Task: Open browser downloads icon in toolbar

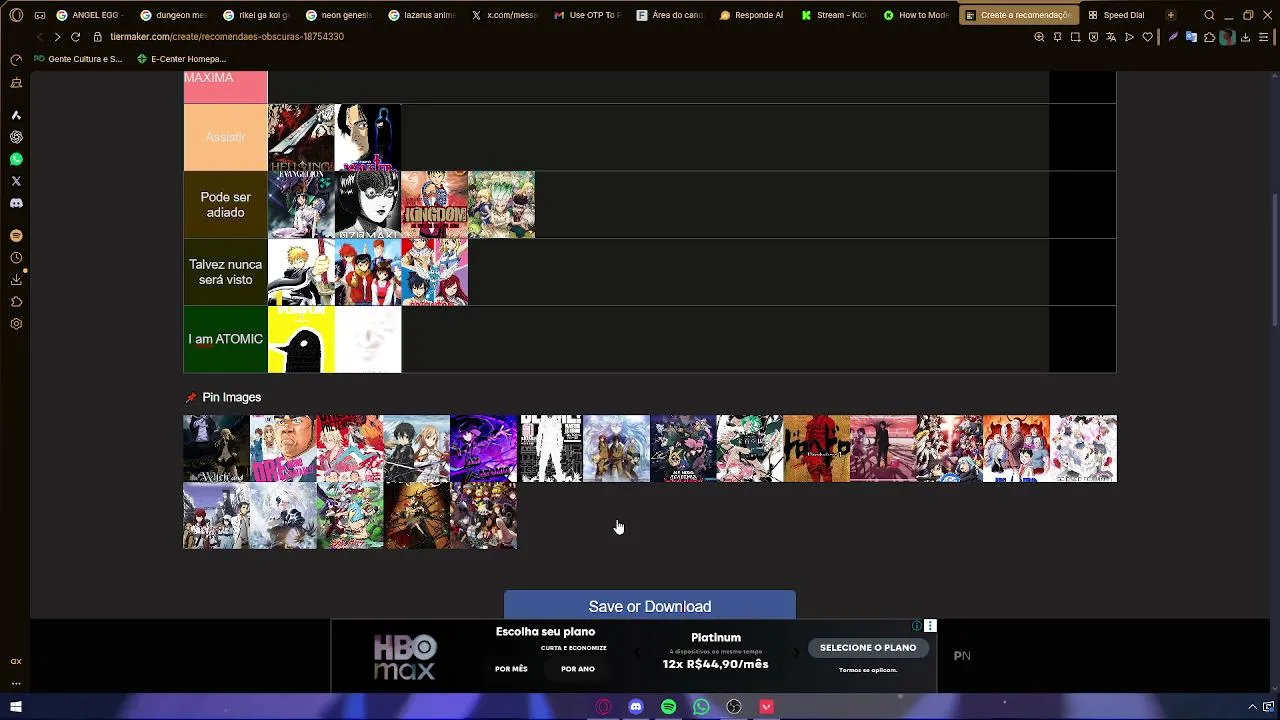Action: tap(1245, 37)
